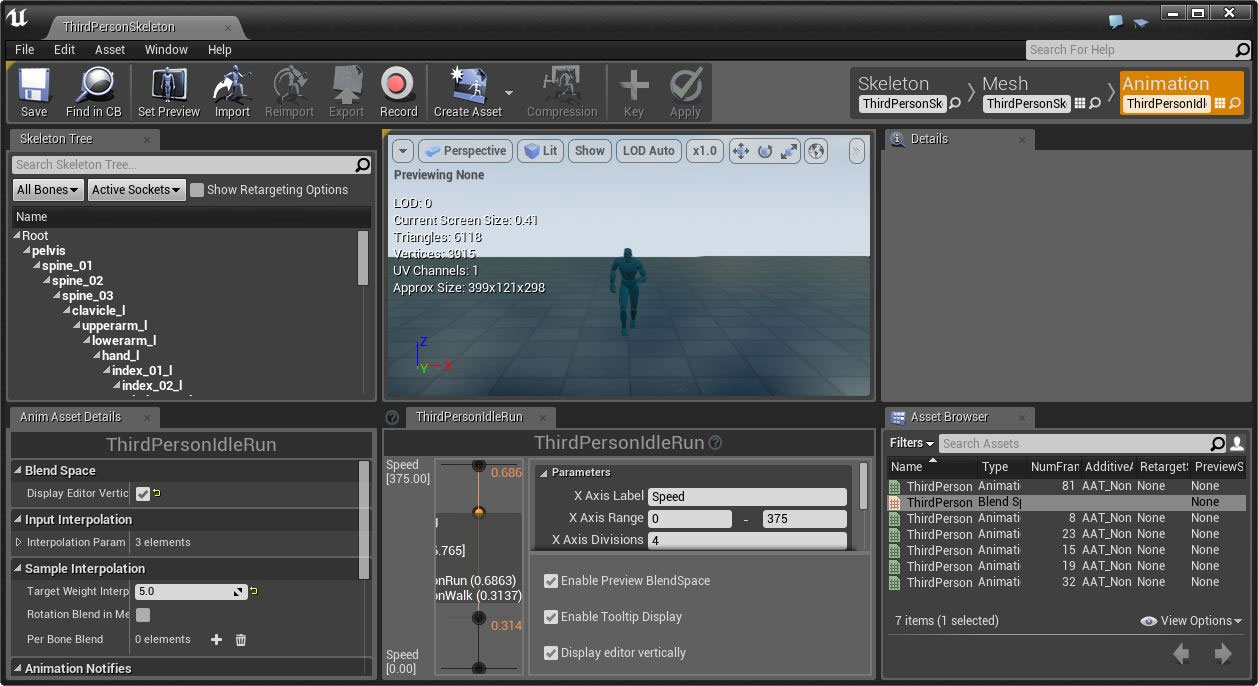1258x686 pixels.
Task: Click the Create Asset icon
Action: click(467, 92)
